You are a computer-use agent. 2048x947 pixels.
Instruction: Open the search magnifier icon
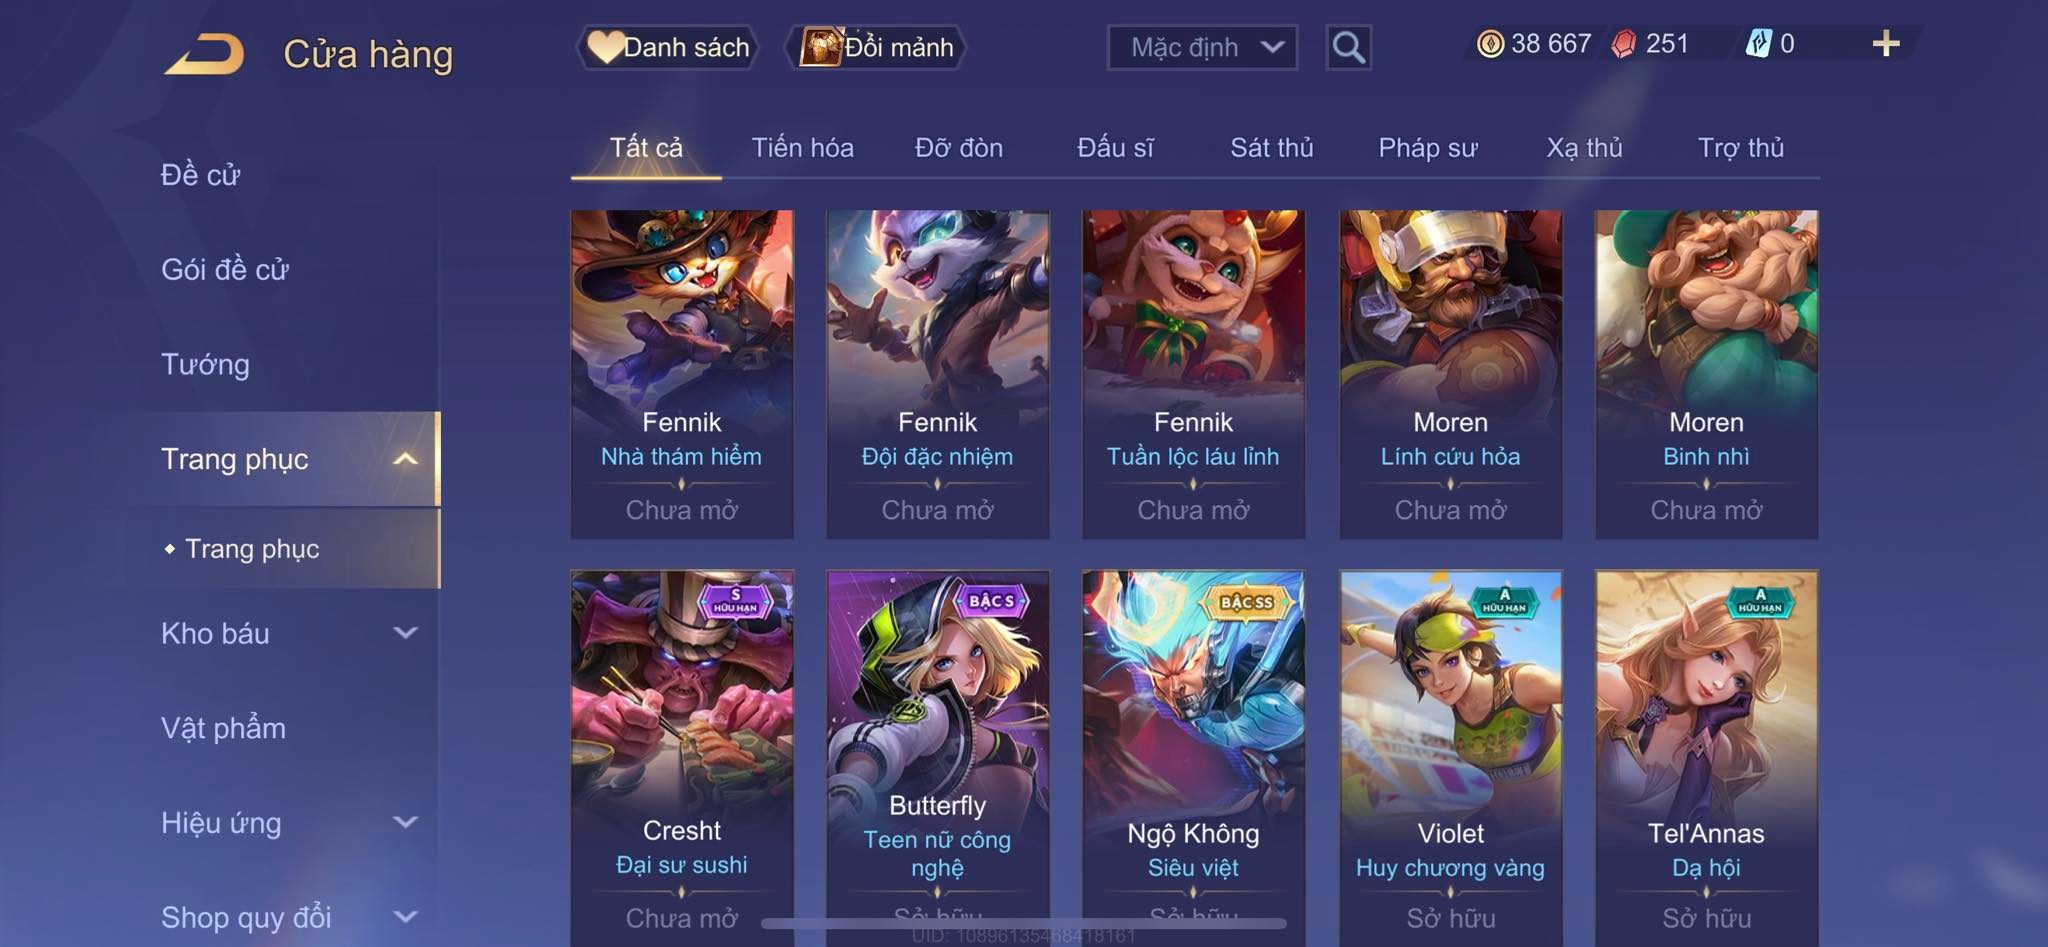(1348, 47)
